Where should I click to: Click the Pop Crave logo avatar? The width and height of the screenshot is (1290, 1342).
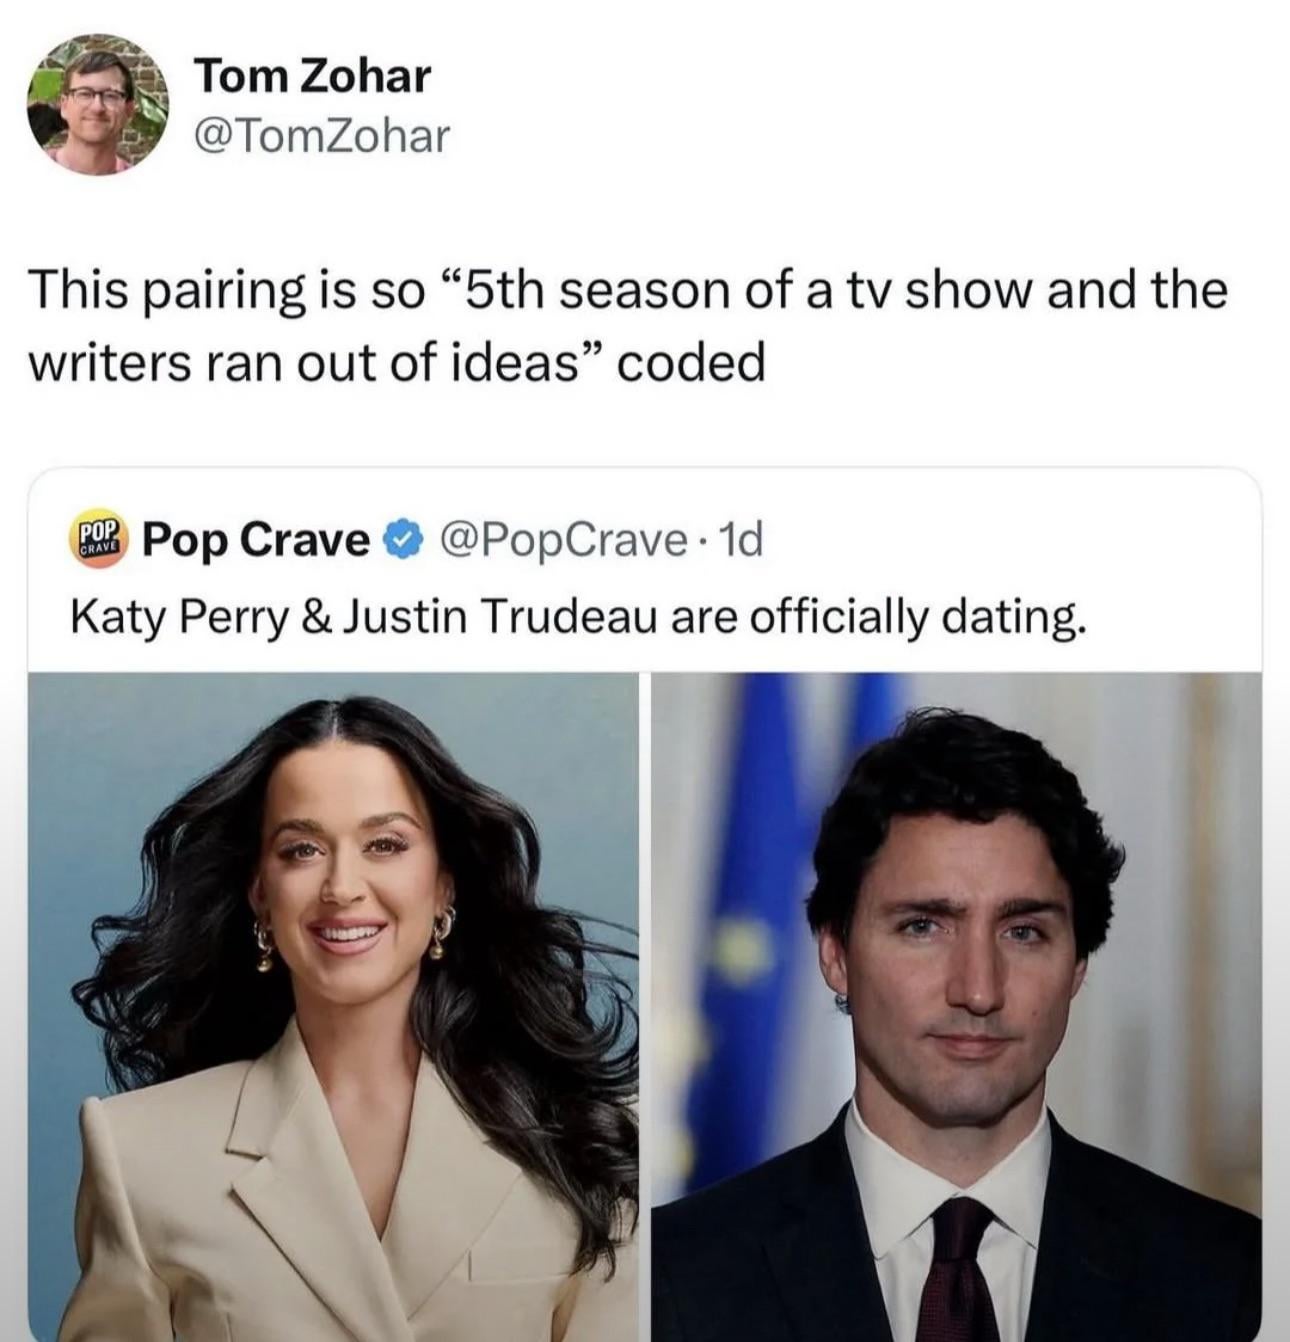[98, 539]
